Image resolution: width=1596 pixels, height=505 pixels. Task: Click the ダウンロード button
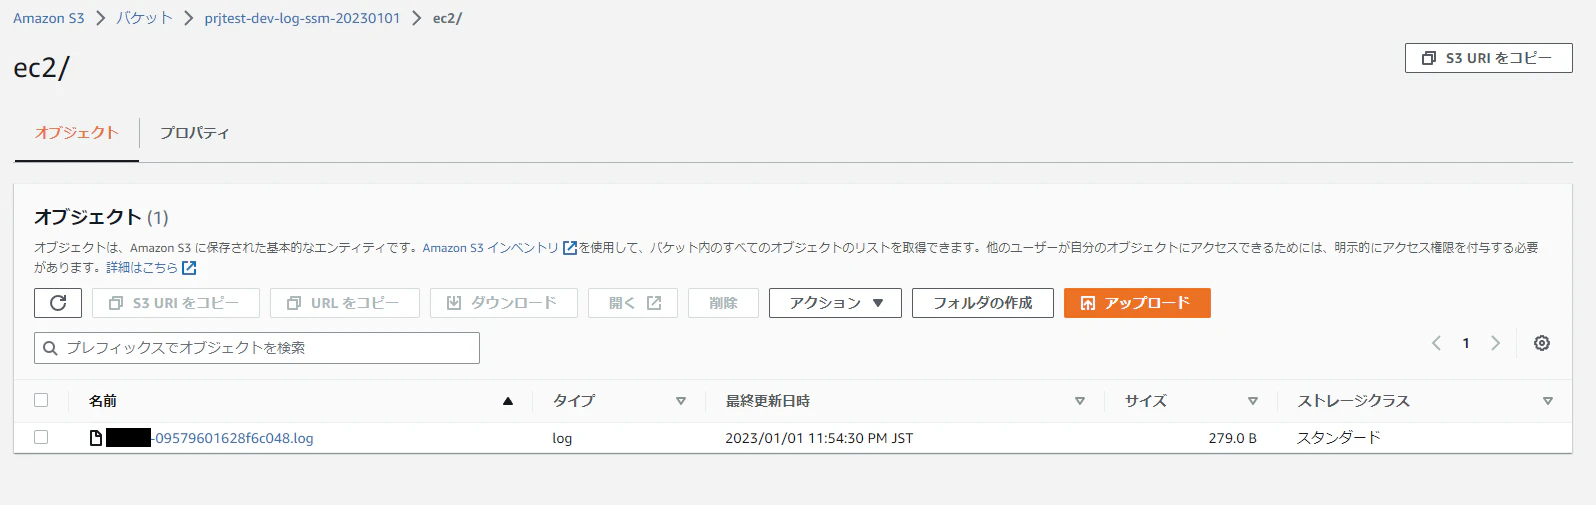[504, 303]
